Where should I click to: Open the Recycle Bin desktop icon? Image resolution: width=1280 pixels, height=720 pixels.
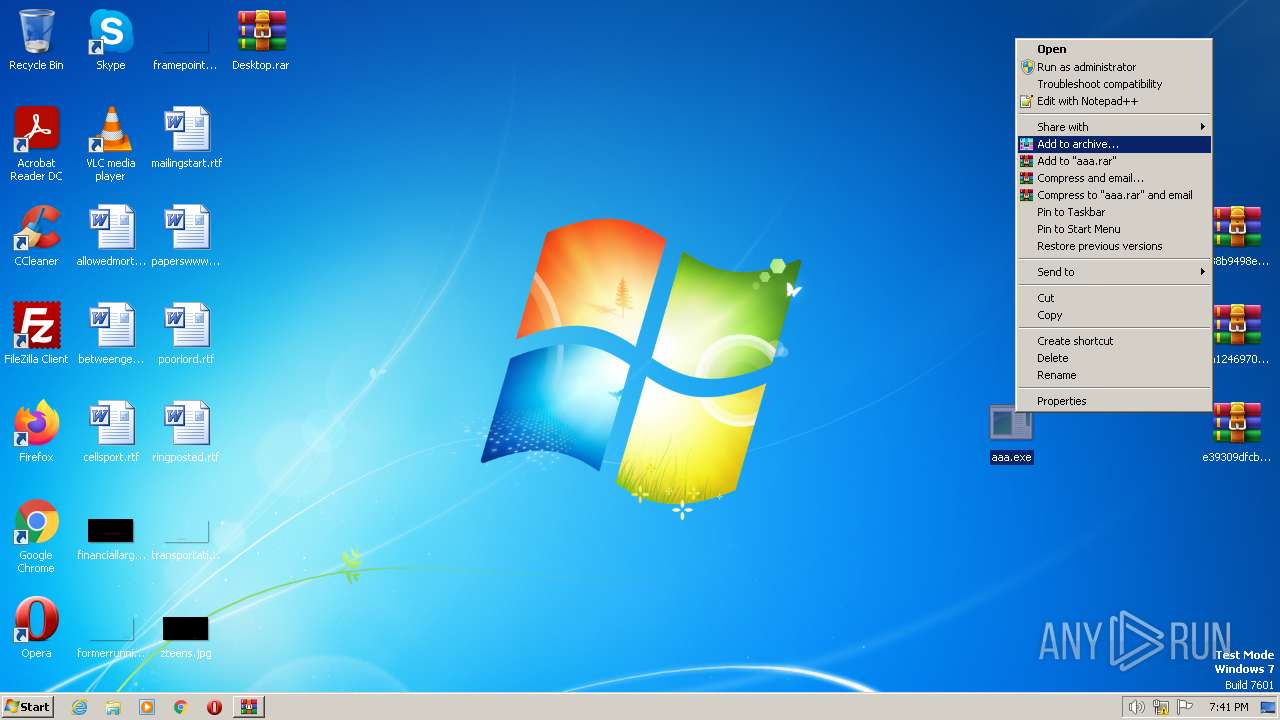[36, 40]
